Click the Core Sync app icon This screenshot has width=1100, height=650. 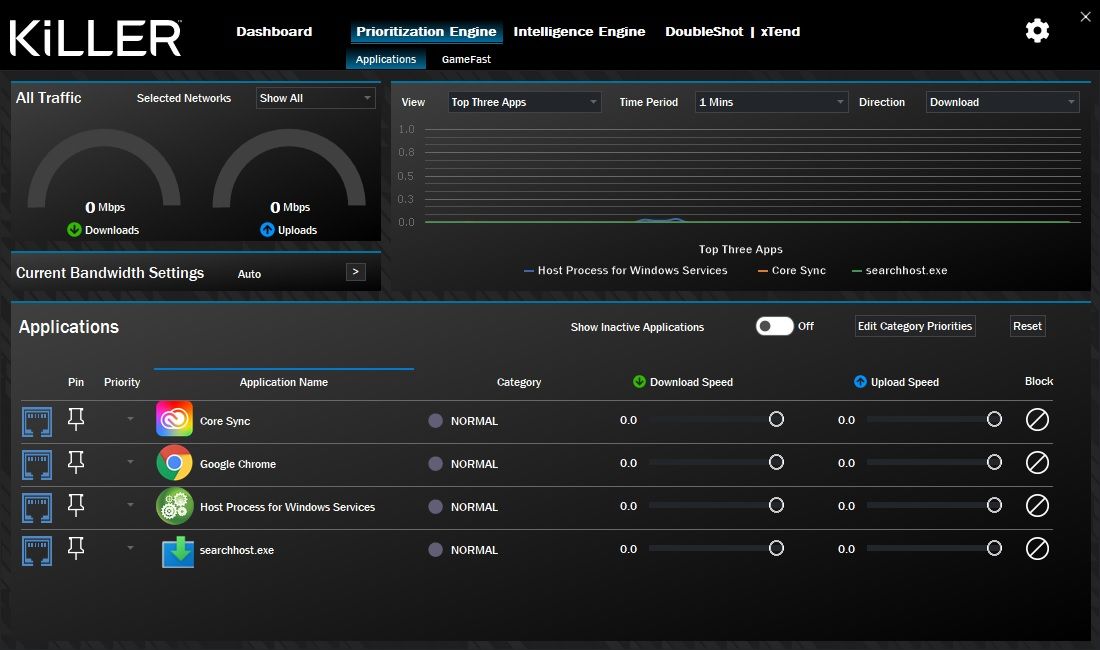pyautogui.click(x=174, y=419)
